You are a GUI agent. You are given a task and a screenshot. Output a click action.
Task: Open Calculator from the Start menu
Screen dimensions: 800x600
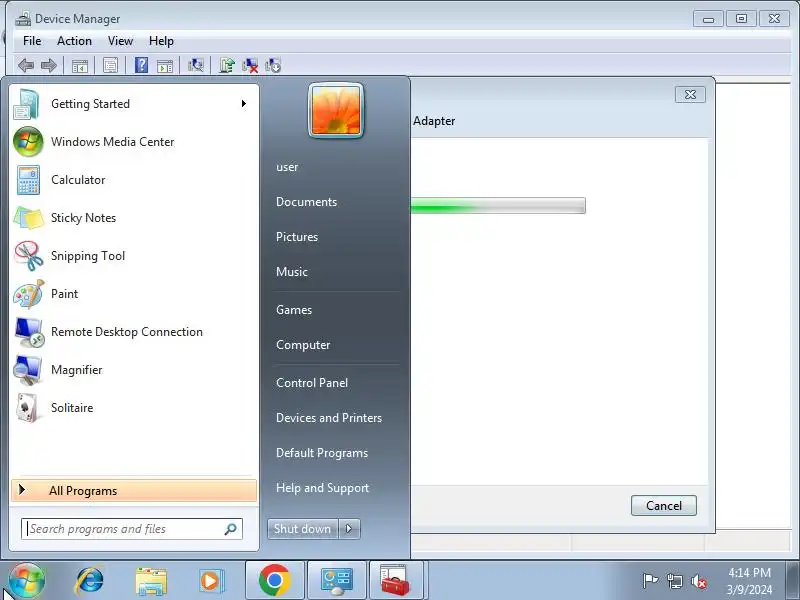(x=133, y=180)
